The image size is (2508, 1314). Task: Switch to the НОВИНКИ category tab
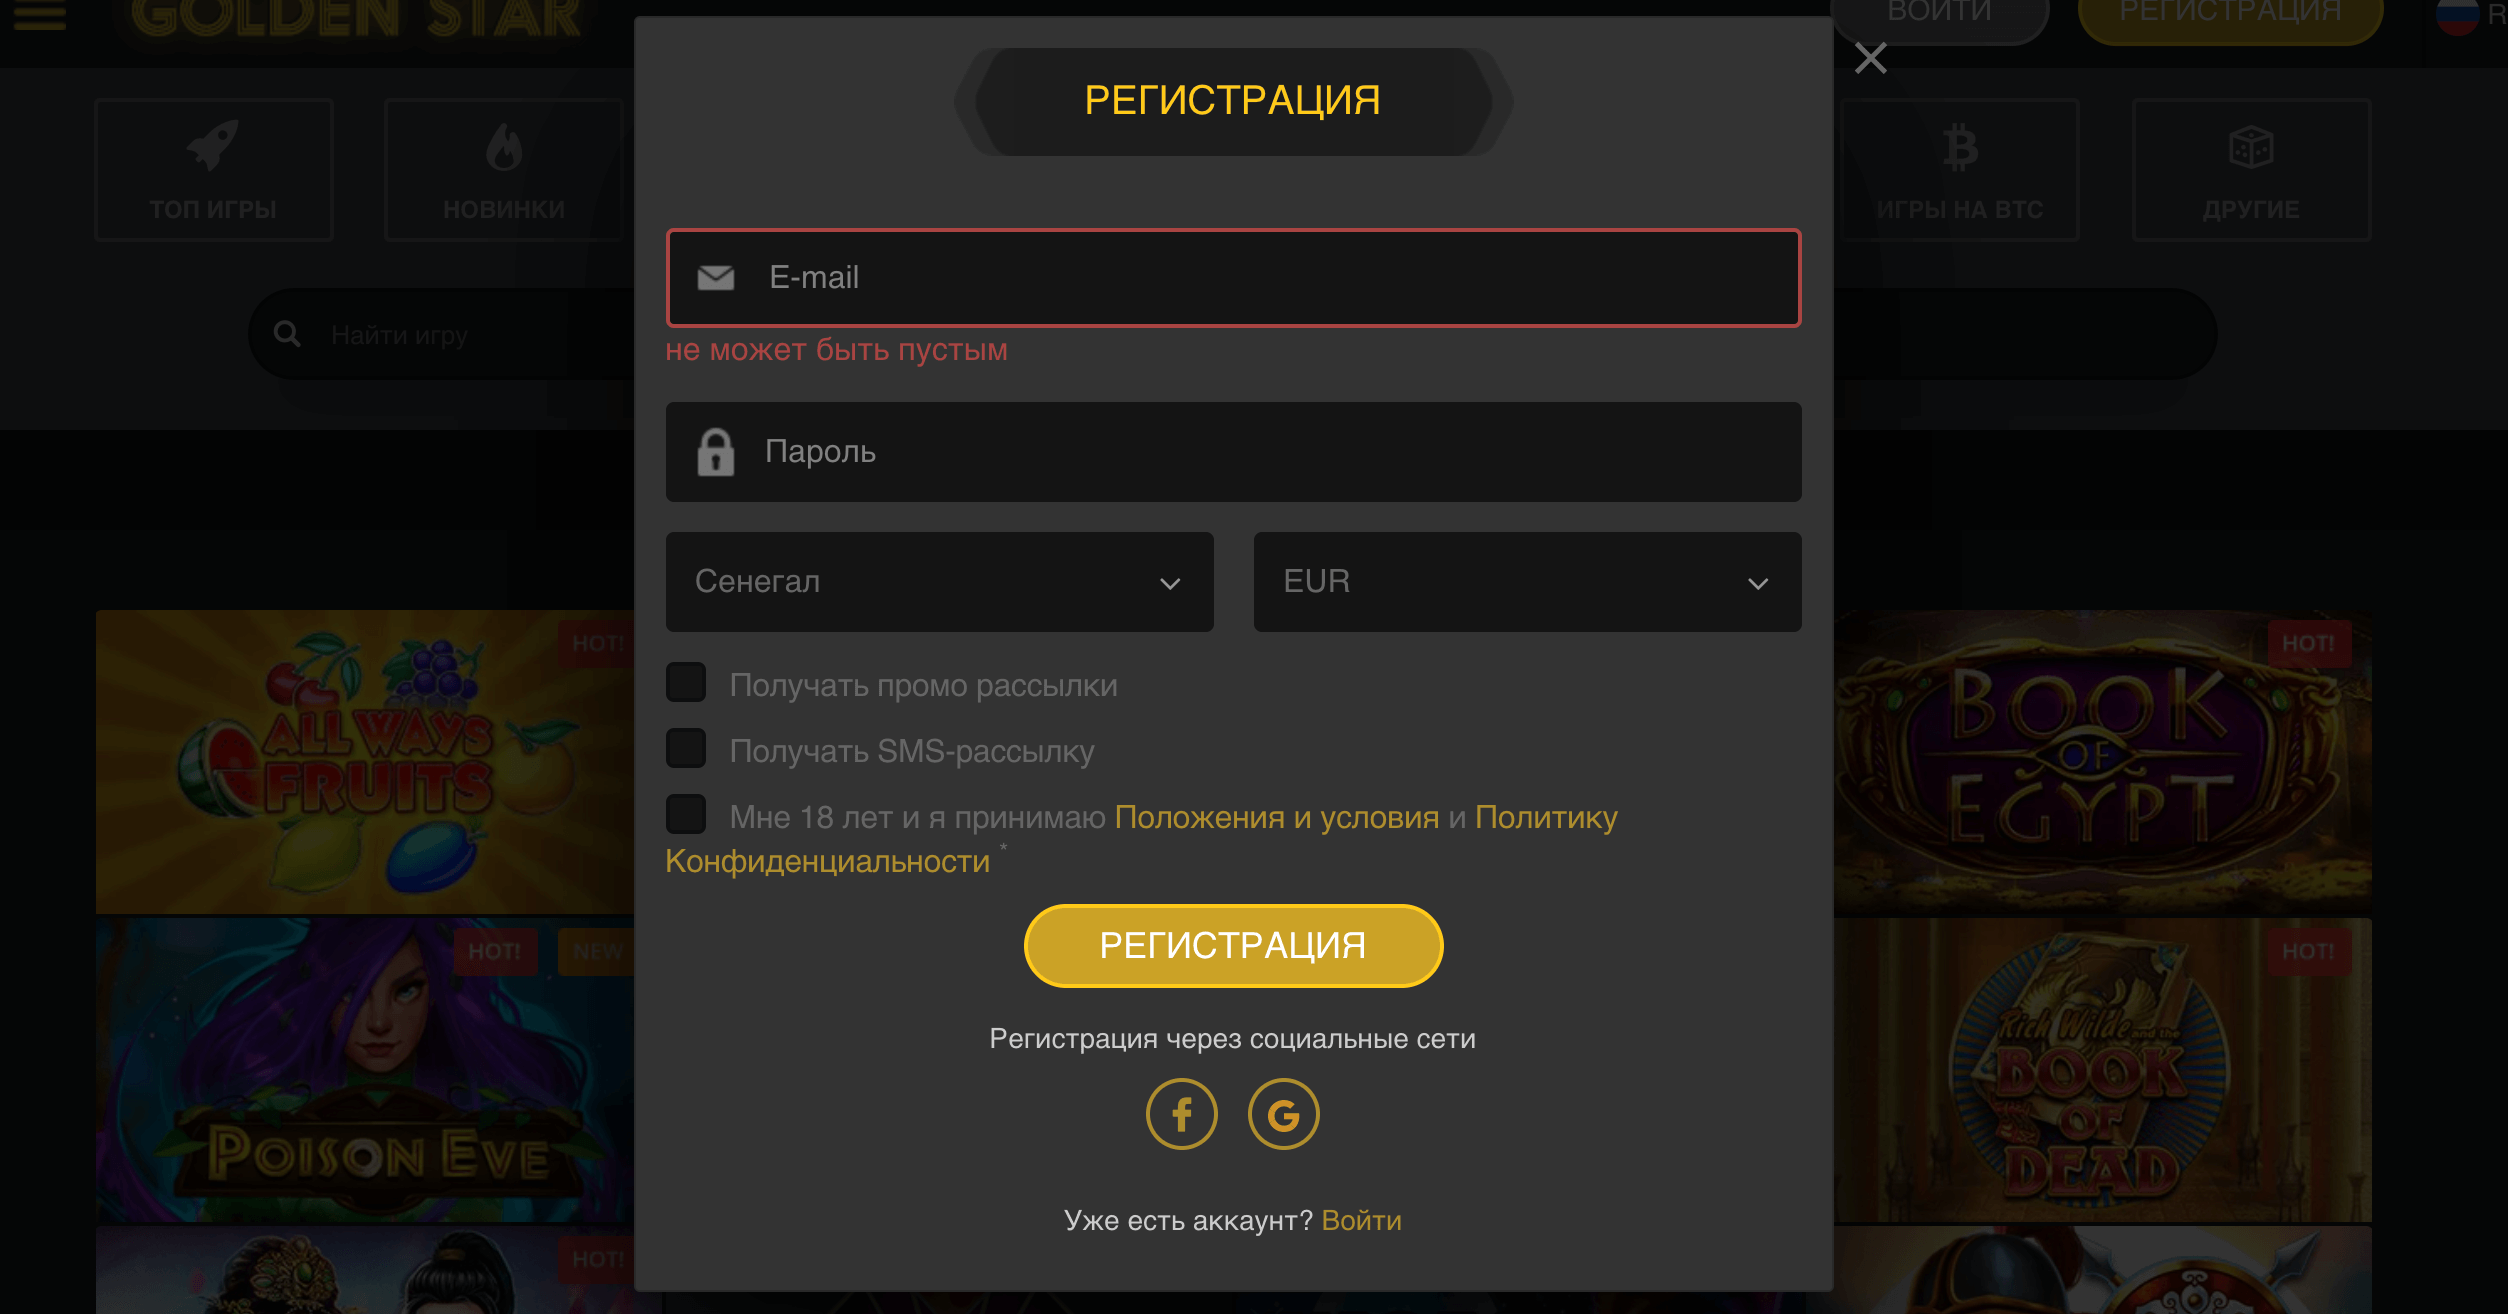(x=504, y=170)
